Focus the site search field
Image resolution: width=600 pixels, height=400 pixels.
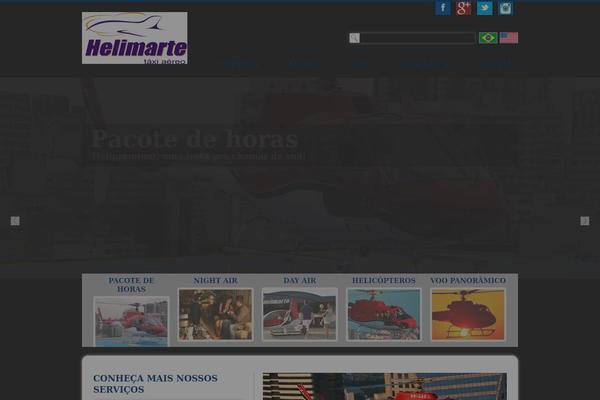click(x=417, y=38)
